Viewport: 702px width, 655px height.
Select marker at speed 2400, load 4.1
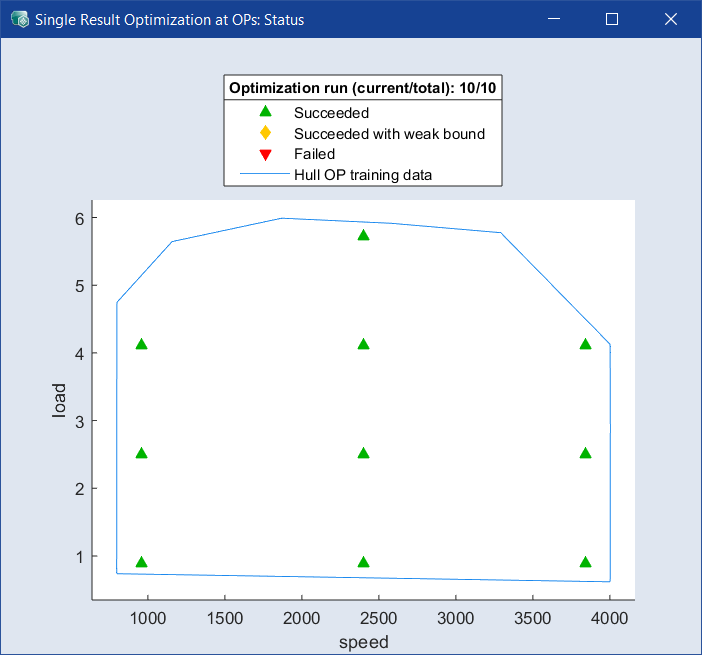click(364, 344)
